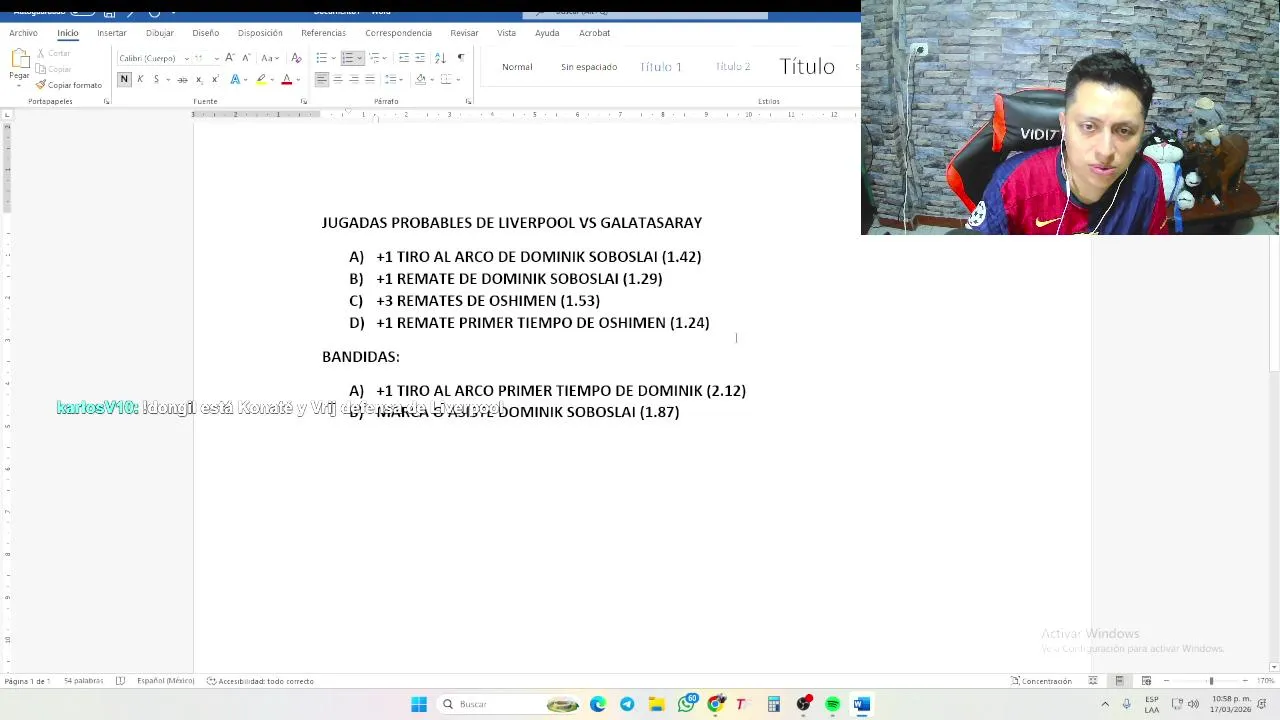Image resolution: width=1280 pixels, height=720 pixels.
Task: Switch to print layout view icon
Action: (x=1119, y=681)
